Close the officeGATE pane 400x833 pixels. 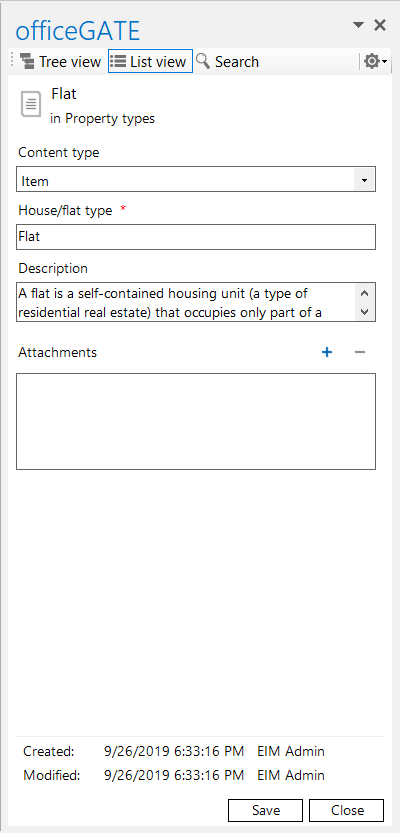pos(380,24)
